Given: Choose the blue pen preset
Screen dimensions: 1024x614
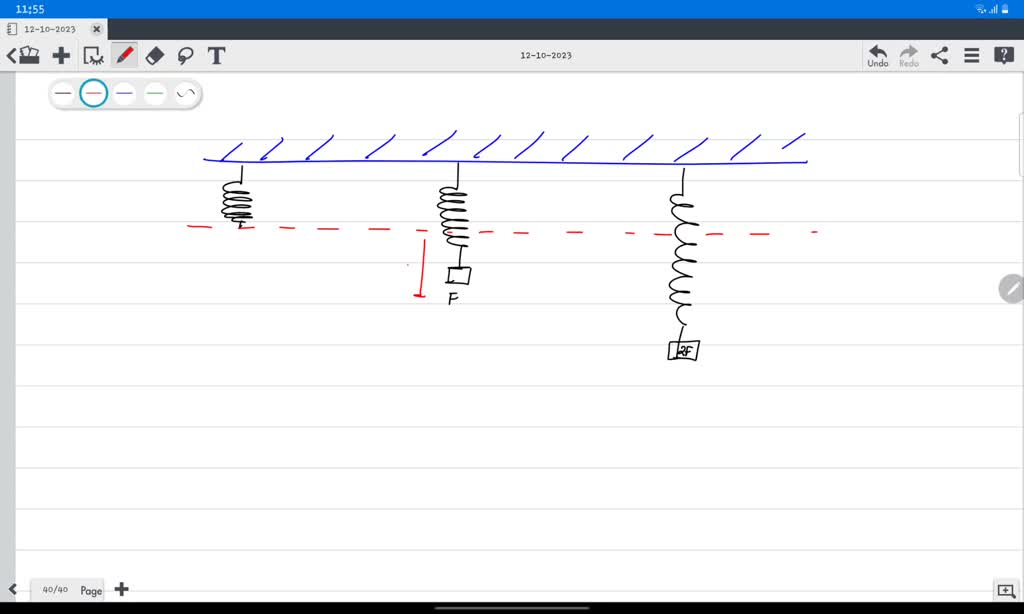Looking at the screenshot, I should pos(124,93).
